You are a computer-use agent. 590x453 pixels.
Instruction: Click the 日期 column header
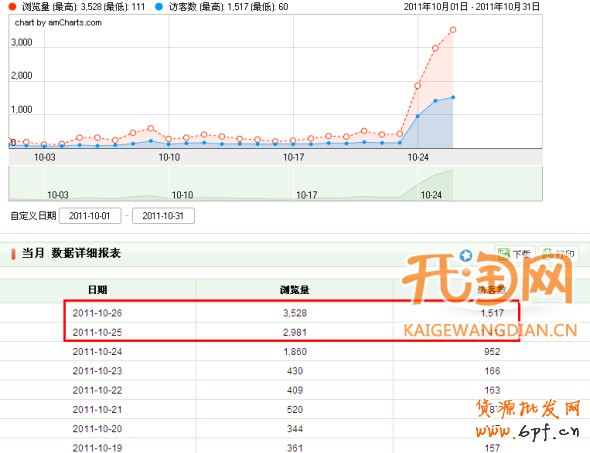(x=97, y=289)
